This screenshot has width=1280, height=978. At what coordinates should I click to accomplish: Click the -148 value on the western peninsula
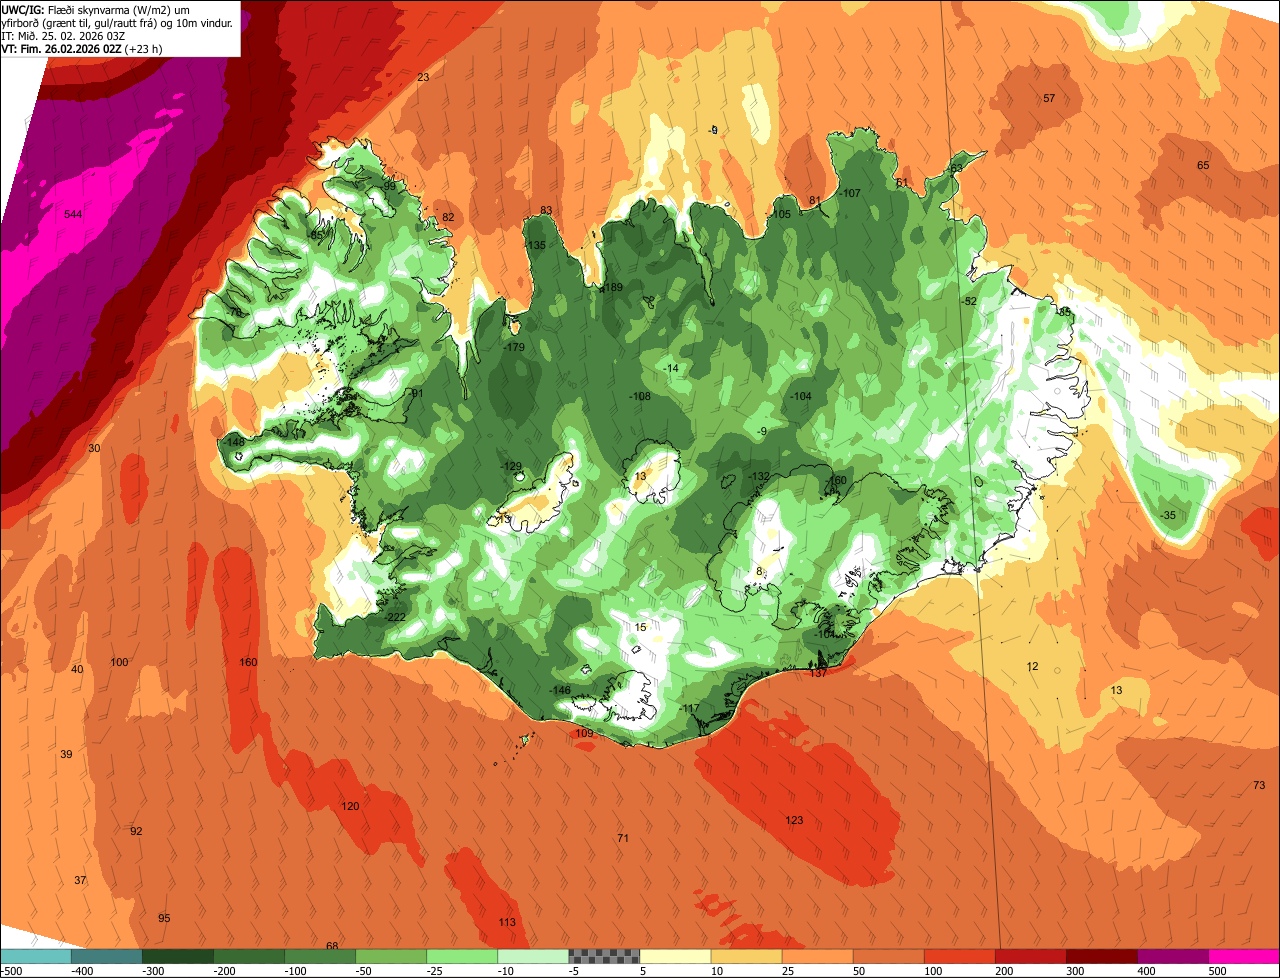pos(234,442)
